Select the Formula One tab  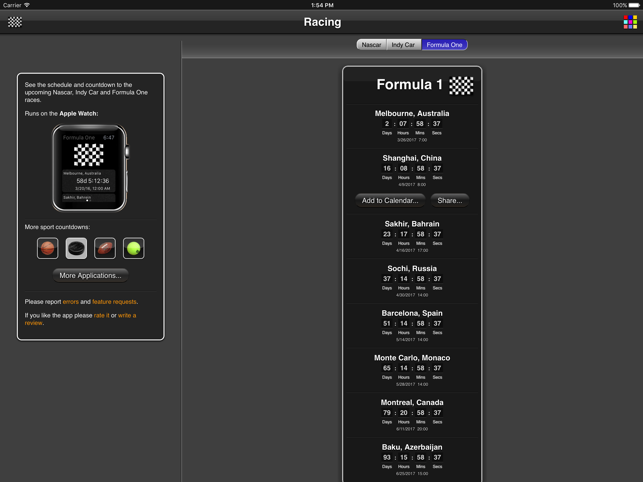[445, 45]
